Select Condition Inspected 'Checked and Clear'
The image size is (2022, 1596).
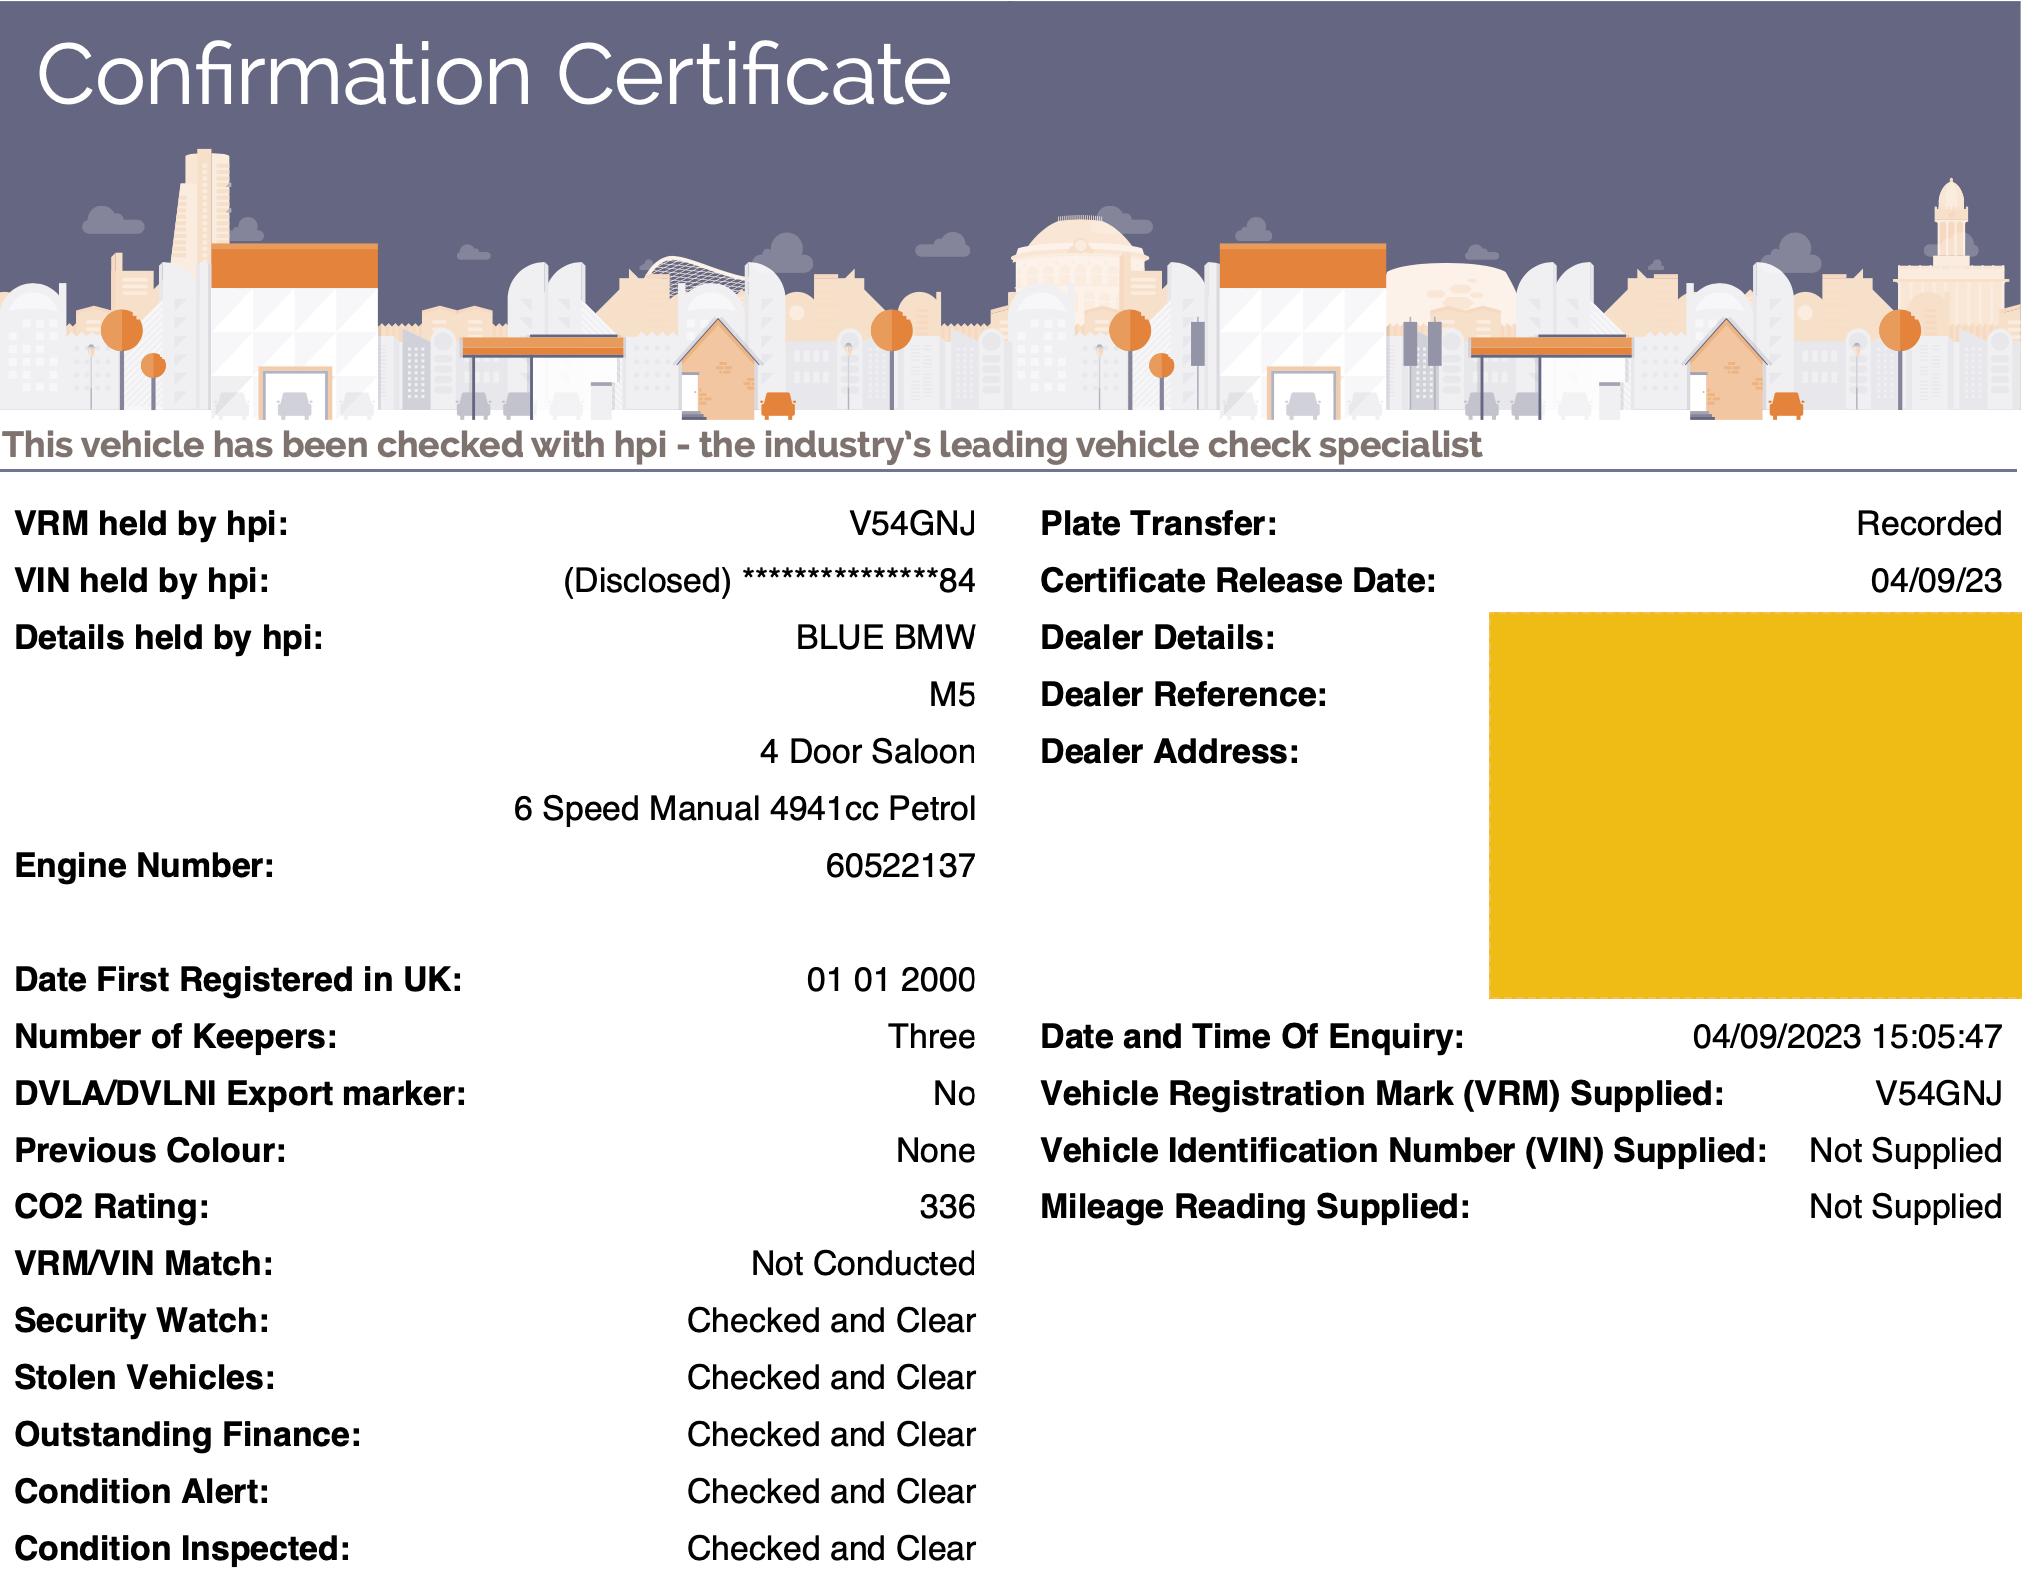pos(831,1549)
